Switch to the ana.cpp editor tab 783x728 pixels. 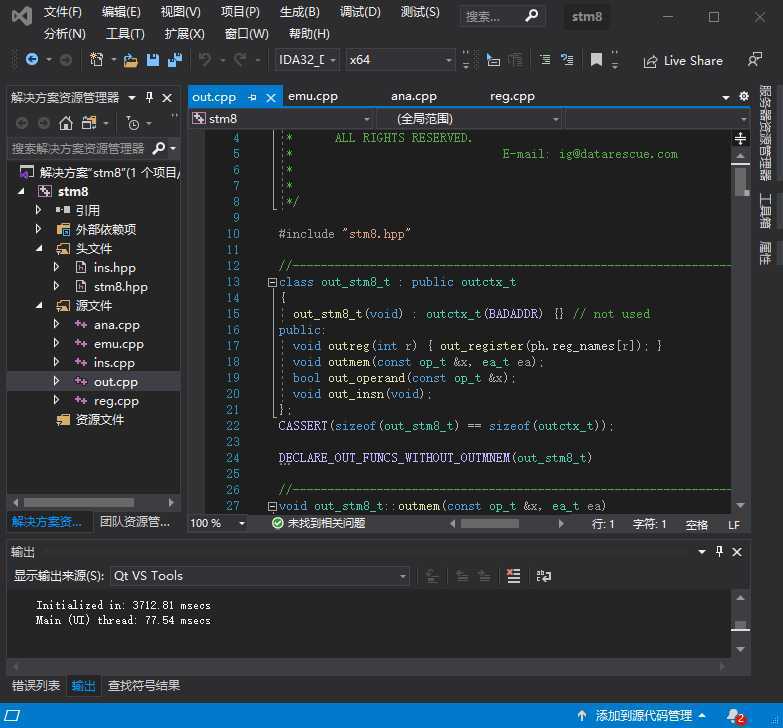tap(413, 96)
